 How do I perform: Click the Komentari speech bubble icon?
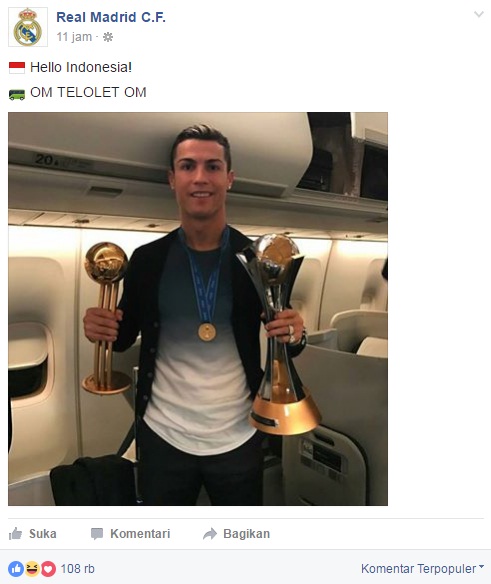click(x=97, y=534)
